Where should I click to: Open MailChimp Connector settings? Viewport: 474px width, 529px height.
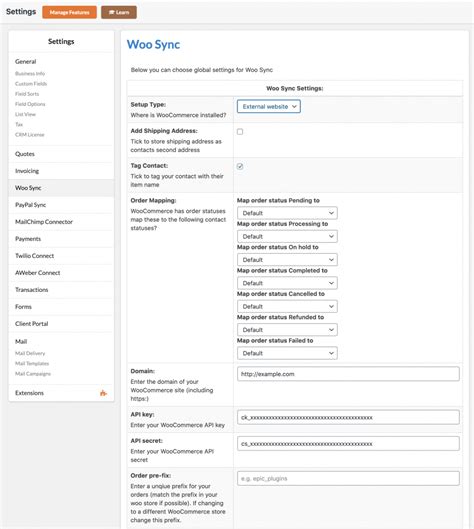61,222
